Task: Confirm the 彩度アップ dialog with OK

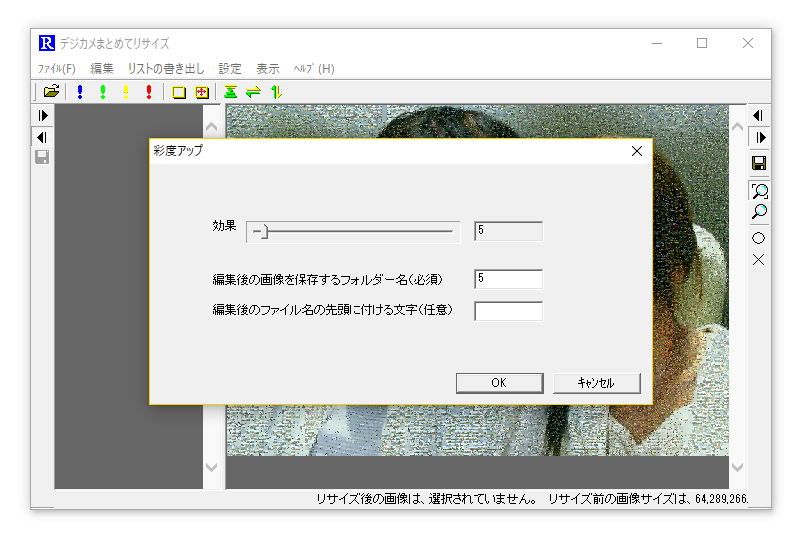Action: point(499,383)
